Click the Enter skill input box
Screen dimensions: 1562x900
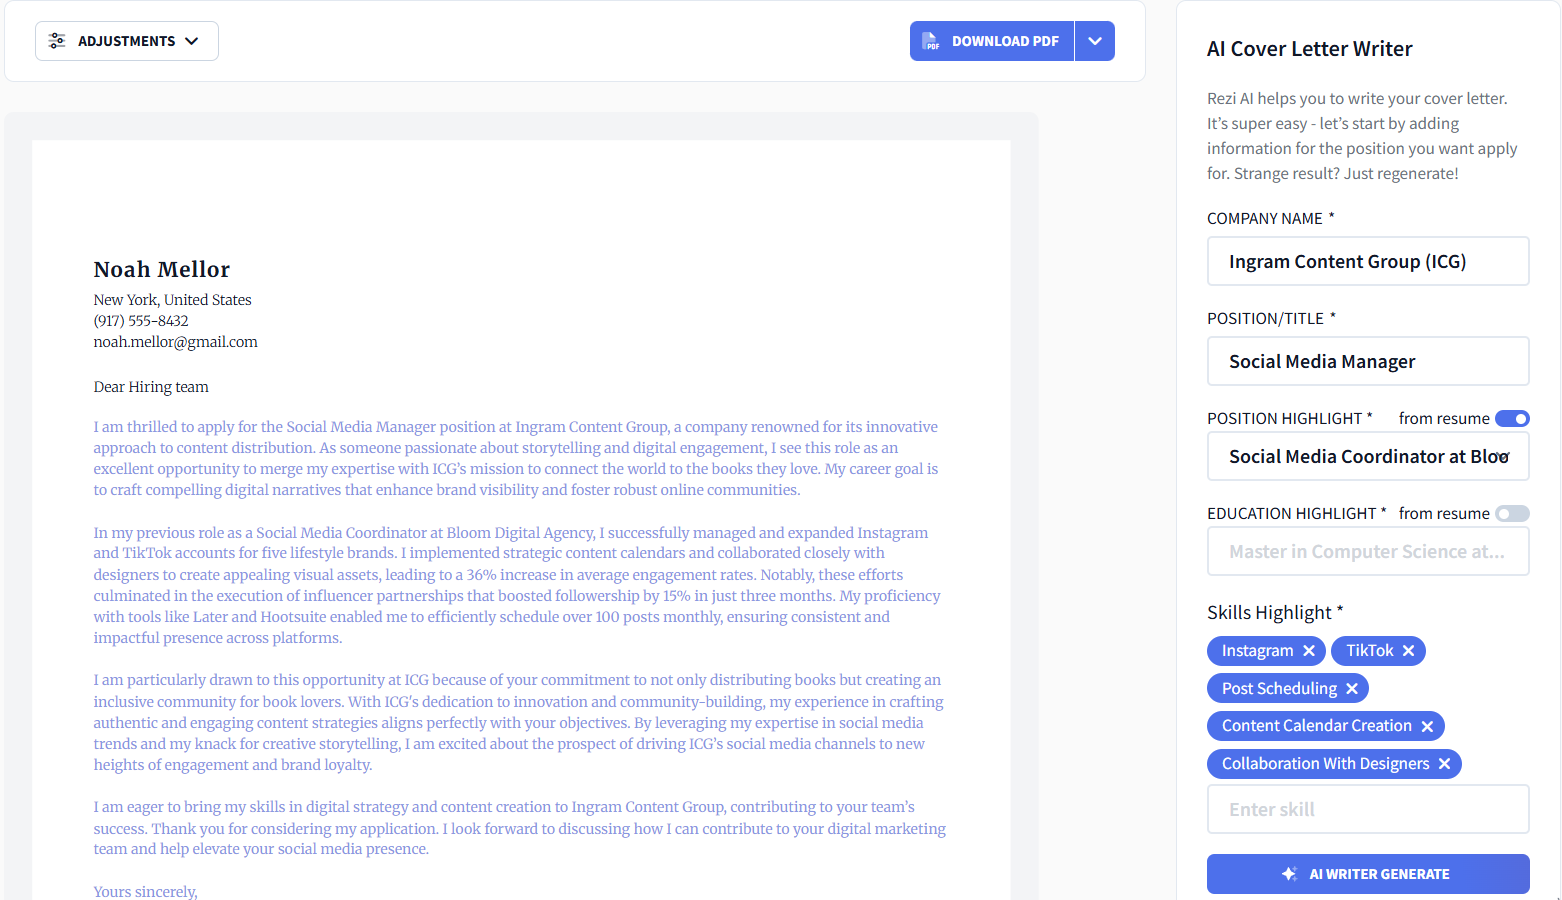(x=1367, y=809)
